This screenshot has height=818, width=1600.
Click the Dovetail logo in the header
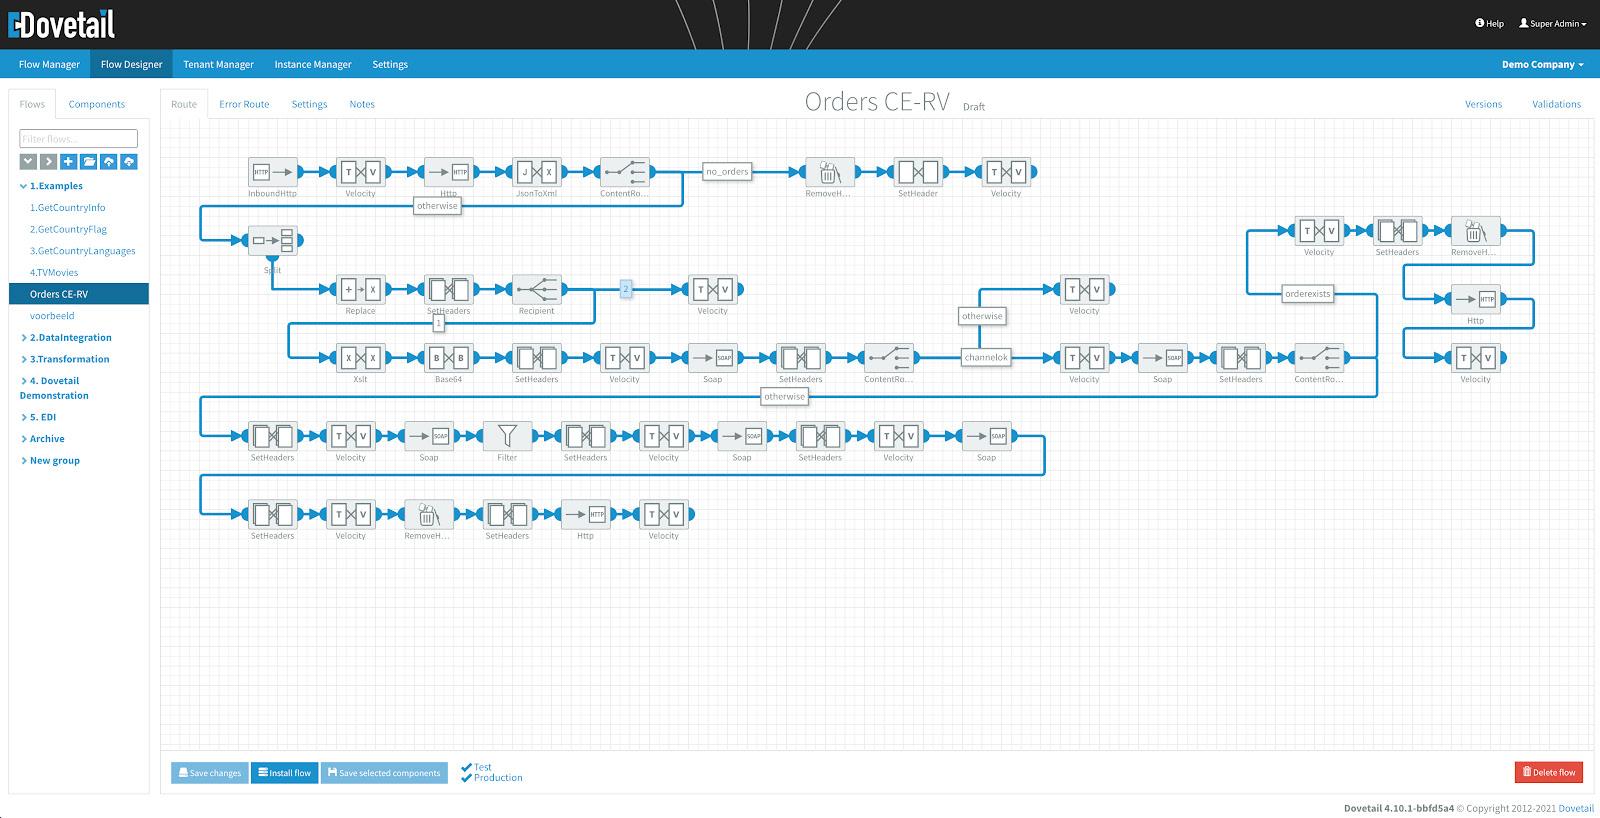click(x=61, y=24)
